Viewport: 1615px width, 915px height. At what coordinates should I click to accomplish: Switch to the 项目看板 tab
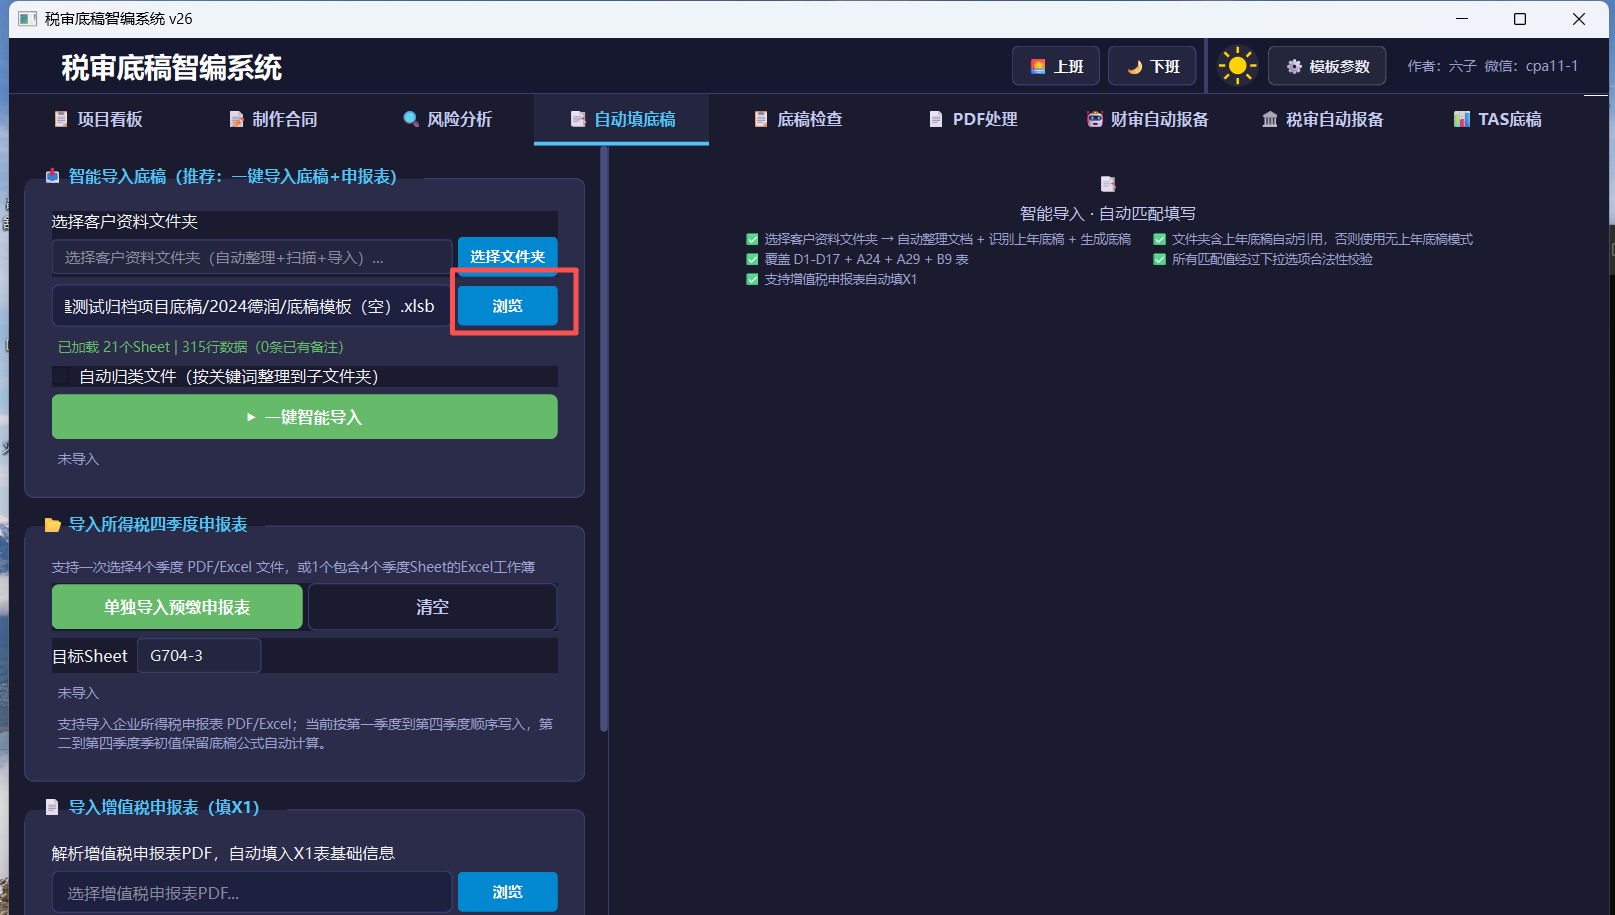click(97, 119)
